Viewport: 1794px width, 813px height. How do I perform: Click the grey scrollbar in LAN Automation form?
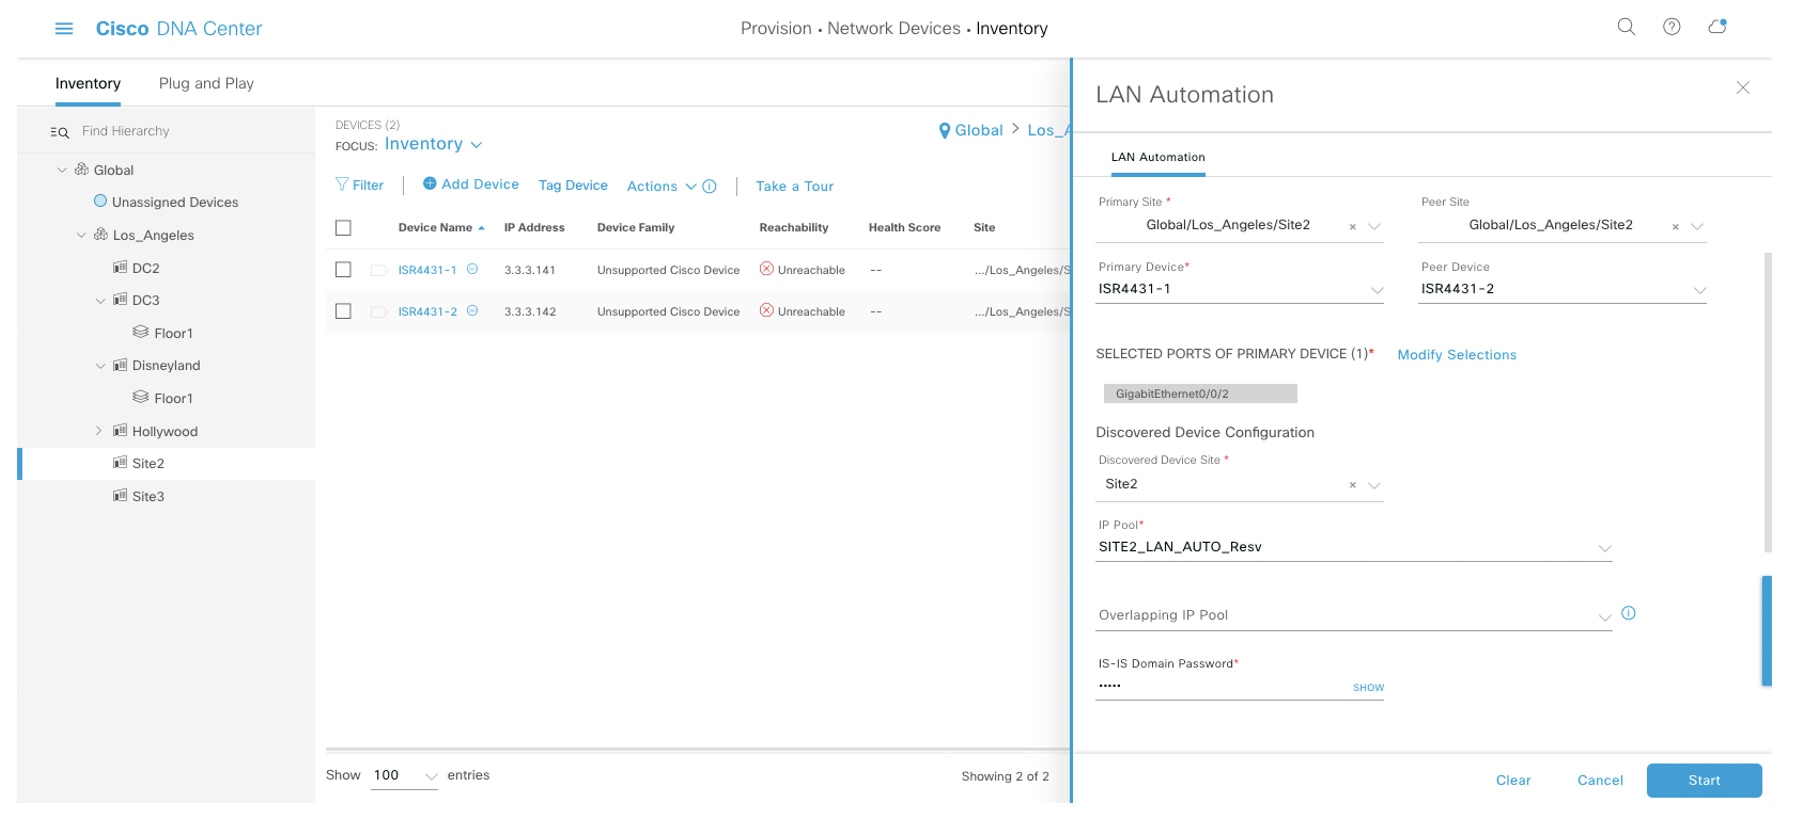[1768, 402]
